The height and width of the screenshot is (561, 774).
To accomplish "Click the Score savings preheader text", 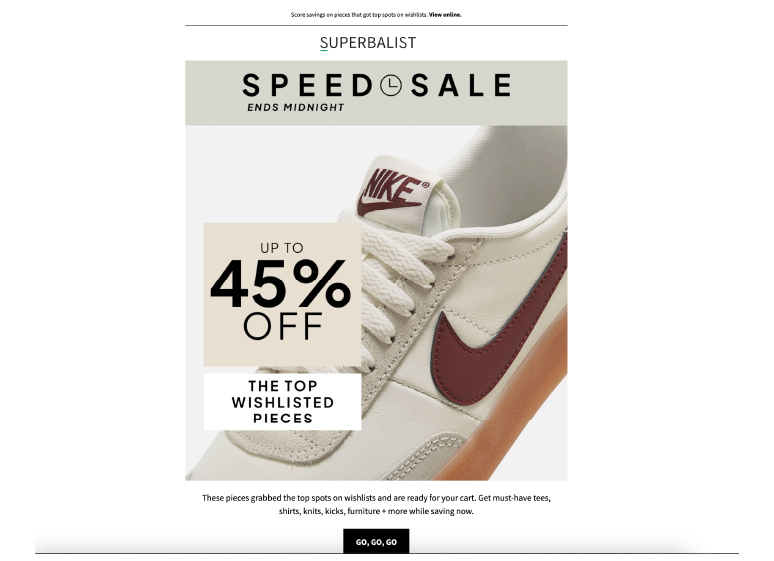I will pyautogui.click(x=358, y=15).
